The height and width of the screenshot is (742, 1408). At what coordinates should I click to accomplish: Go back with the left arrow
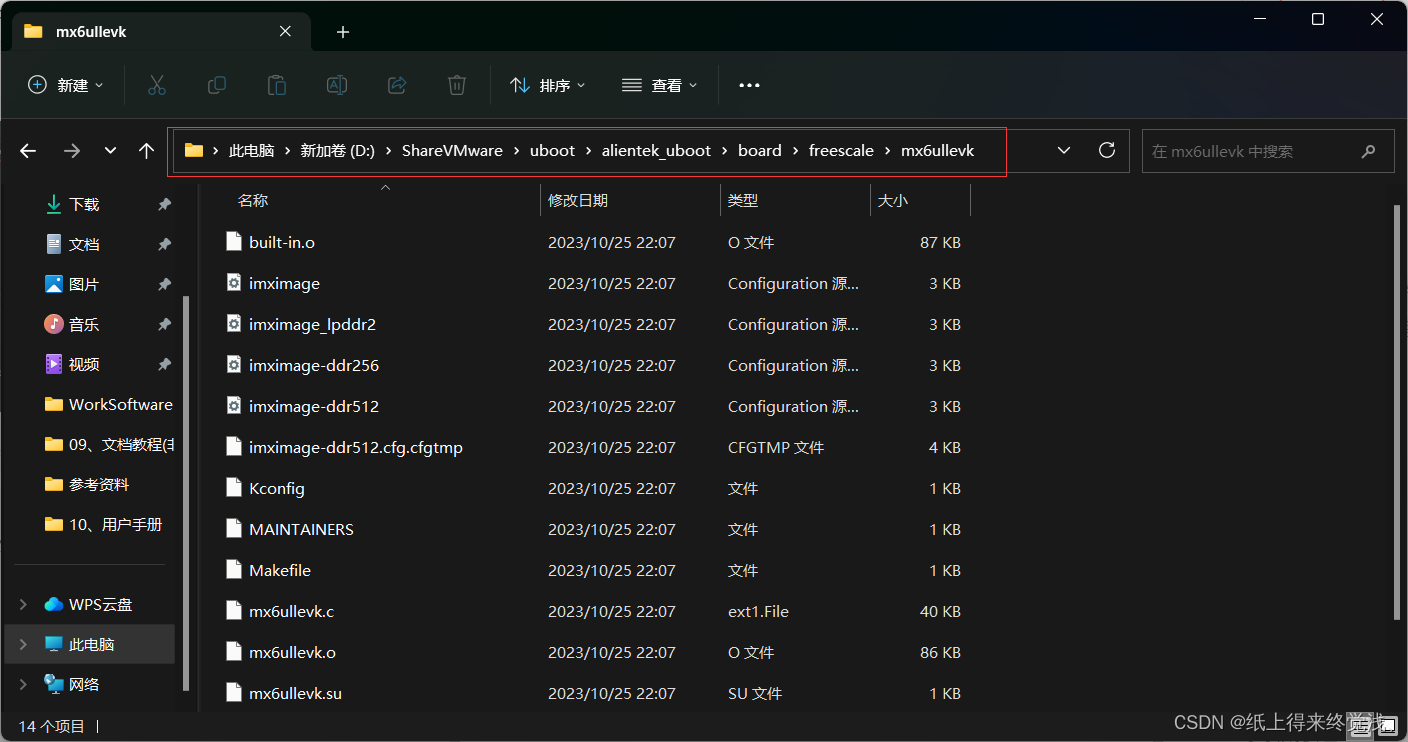[28, 151]
